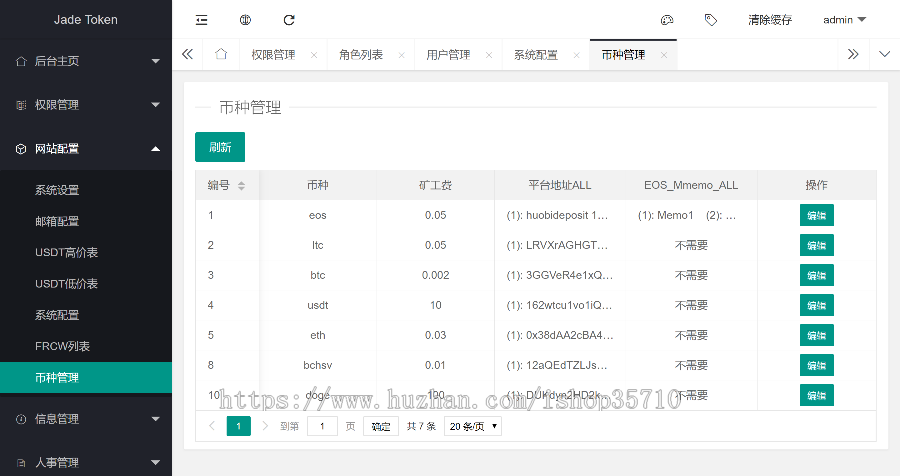Select 币种管理 in sidebar
The height and width of the screenshot is (476, 900).
coord(86,377)
